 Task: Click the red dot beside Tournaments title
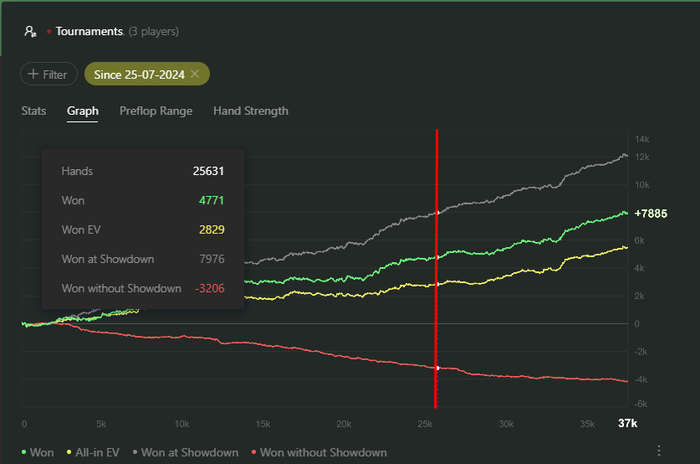(x=49, y=32)
